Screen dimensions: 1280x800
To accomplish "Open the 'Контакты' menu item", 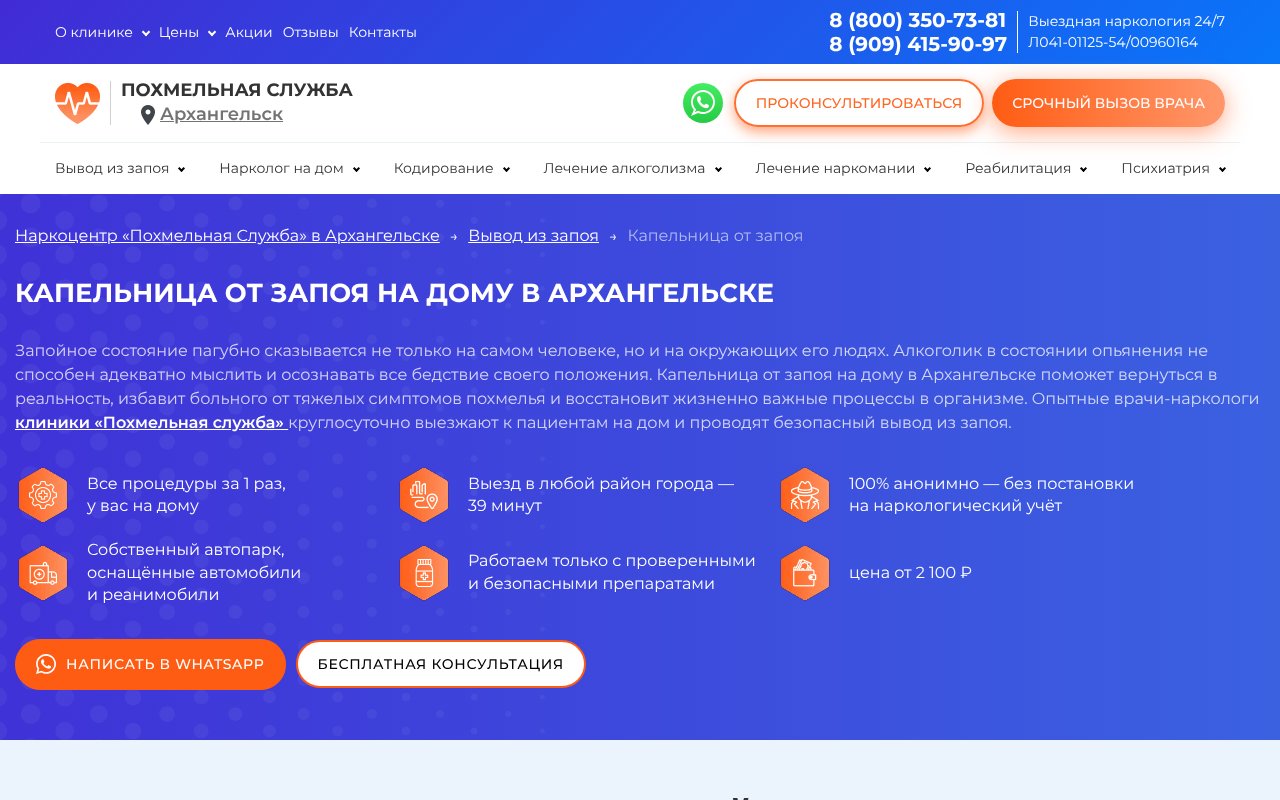I will point(382,32).
